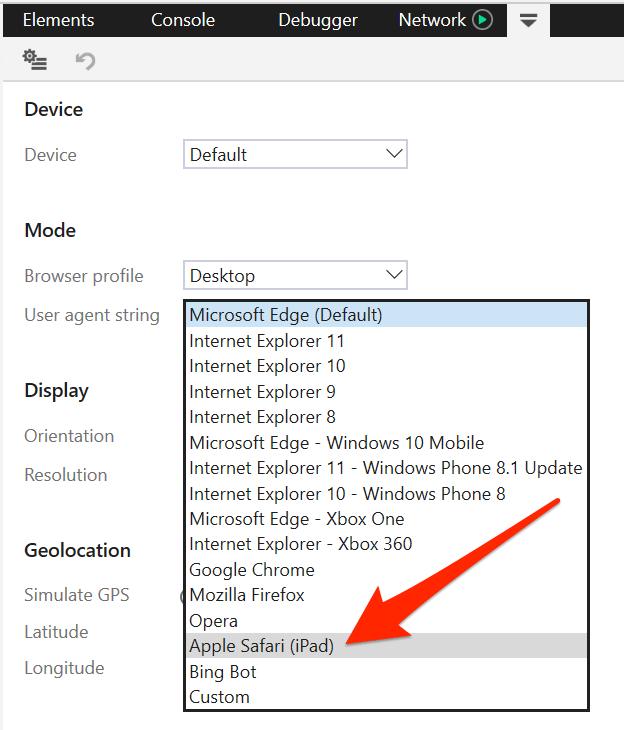
Task: Choose Microsoft Edge (Default) option
Action: click(x=286, y=315)
